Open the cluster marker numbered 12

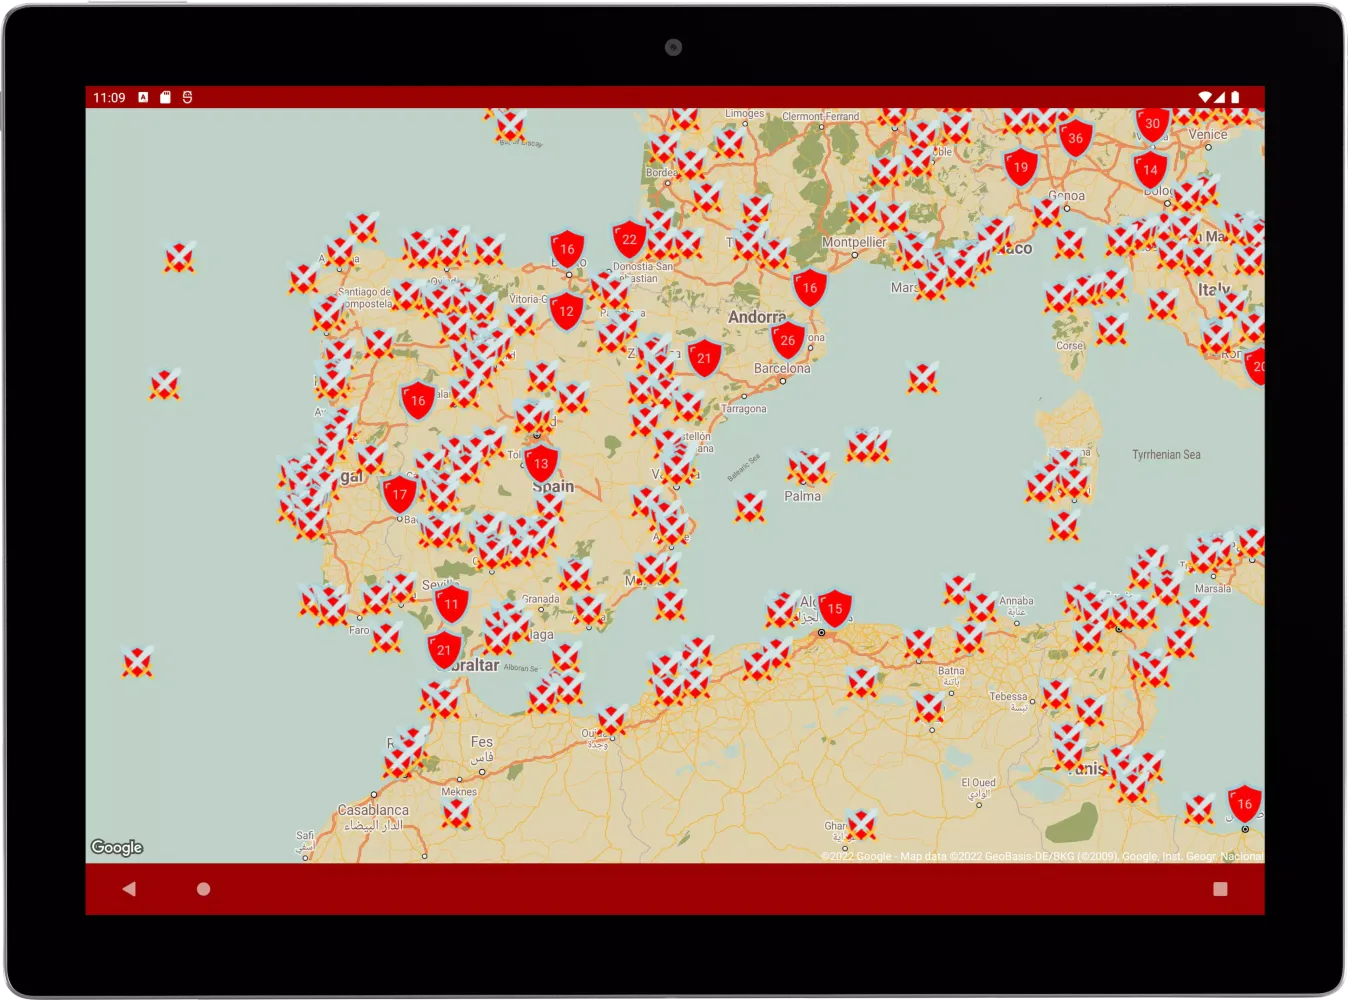pyautogui.click(x=566, y=312)
